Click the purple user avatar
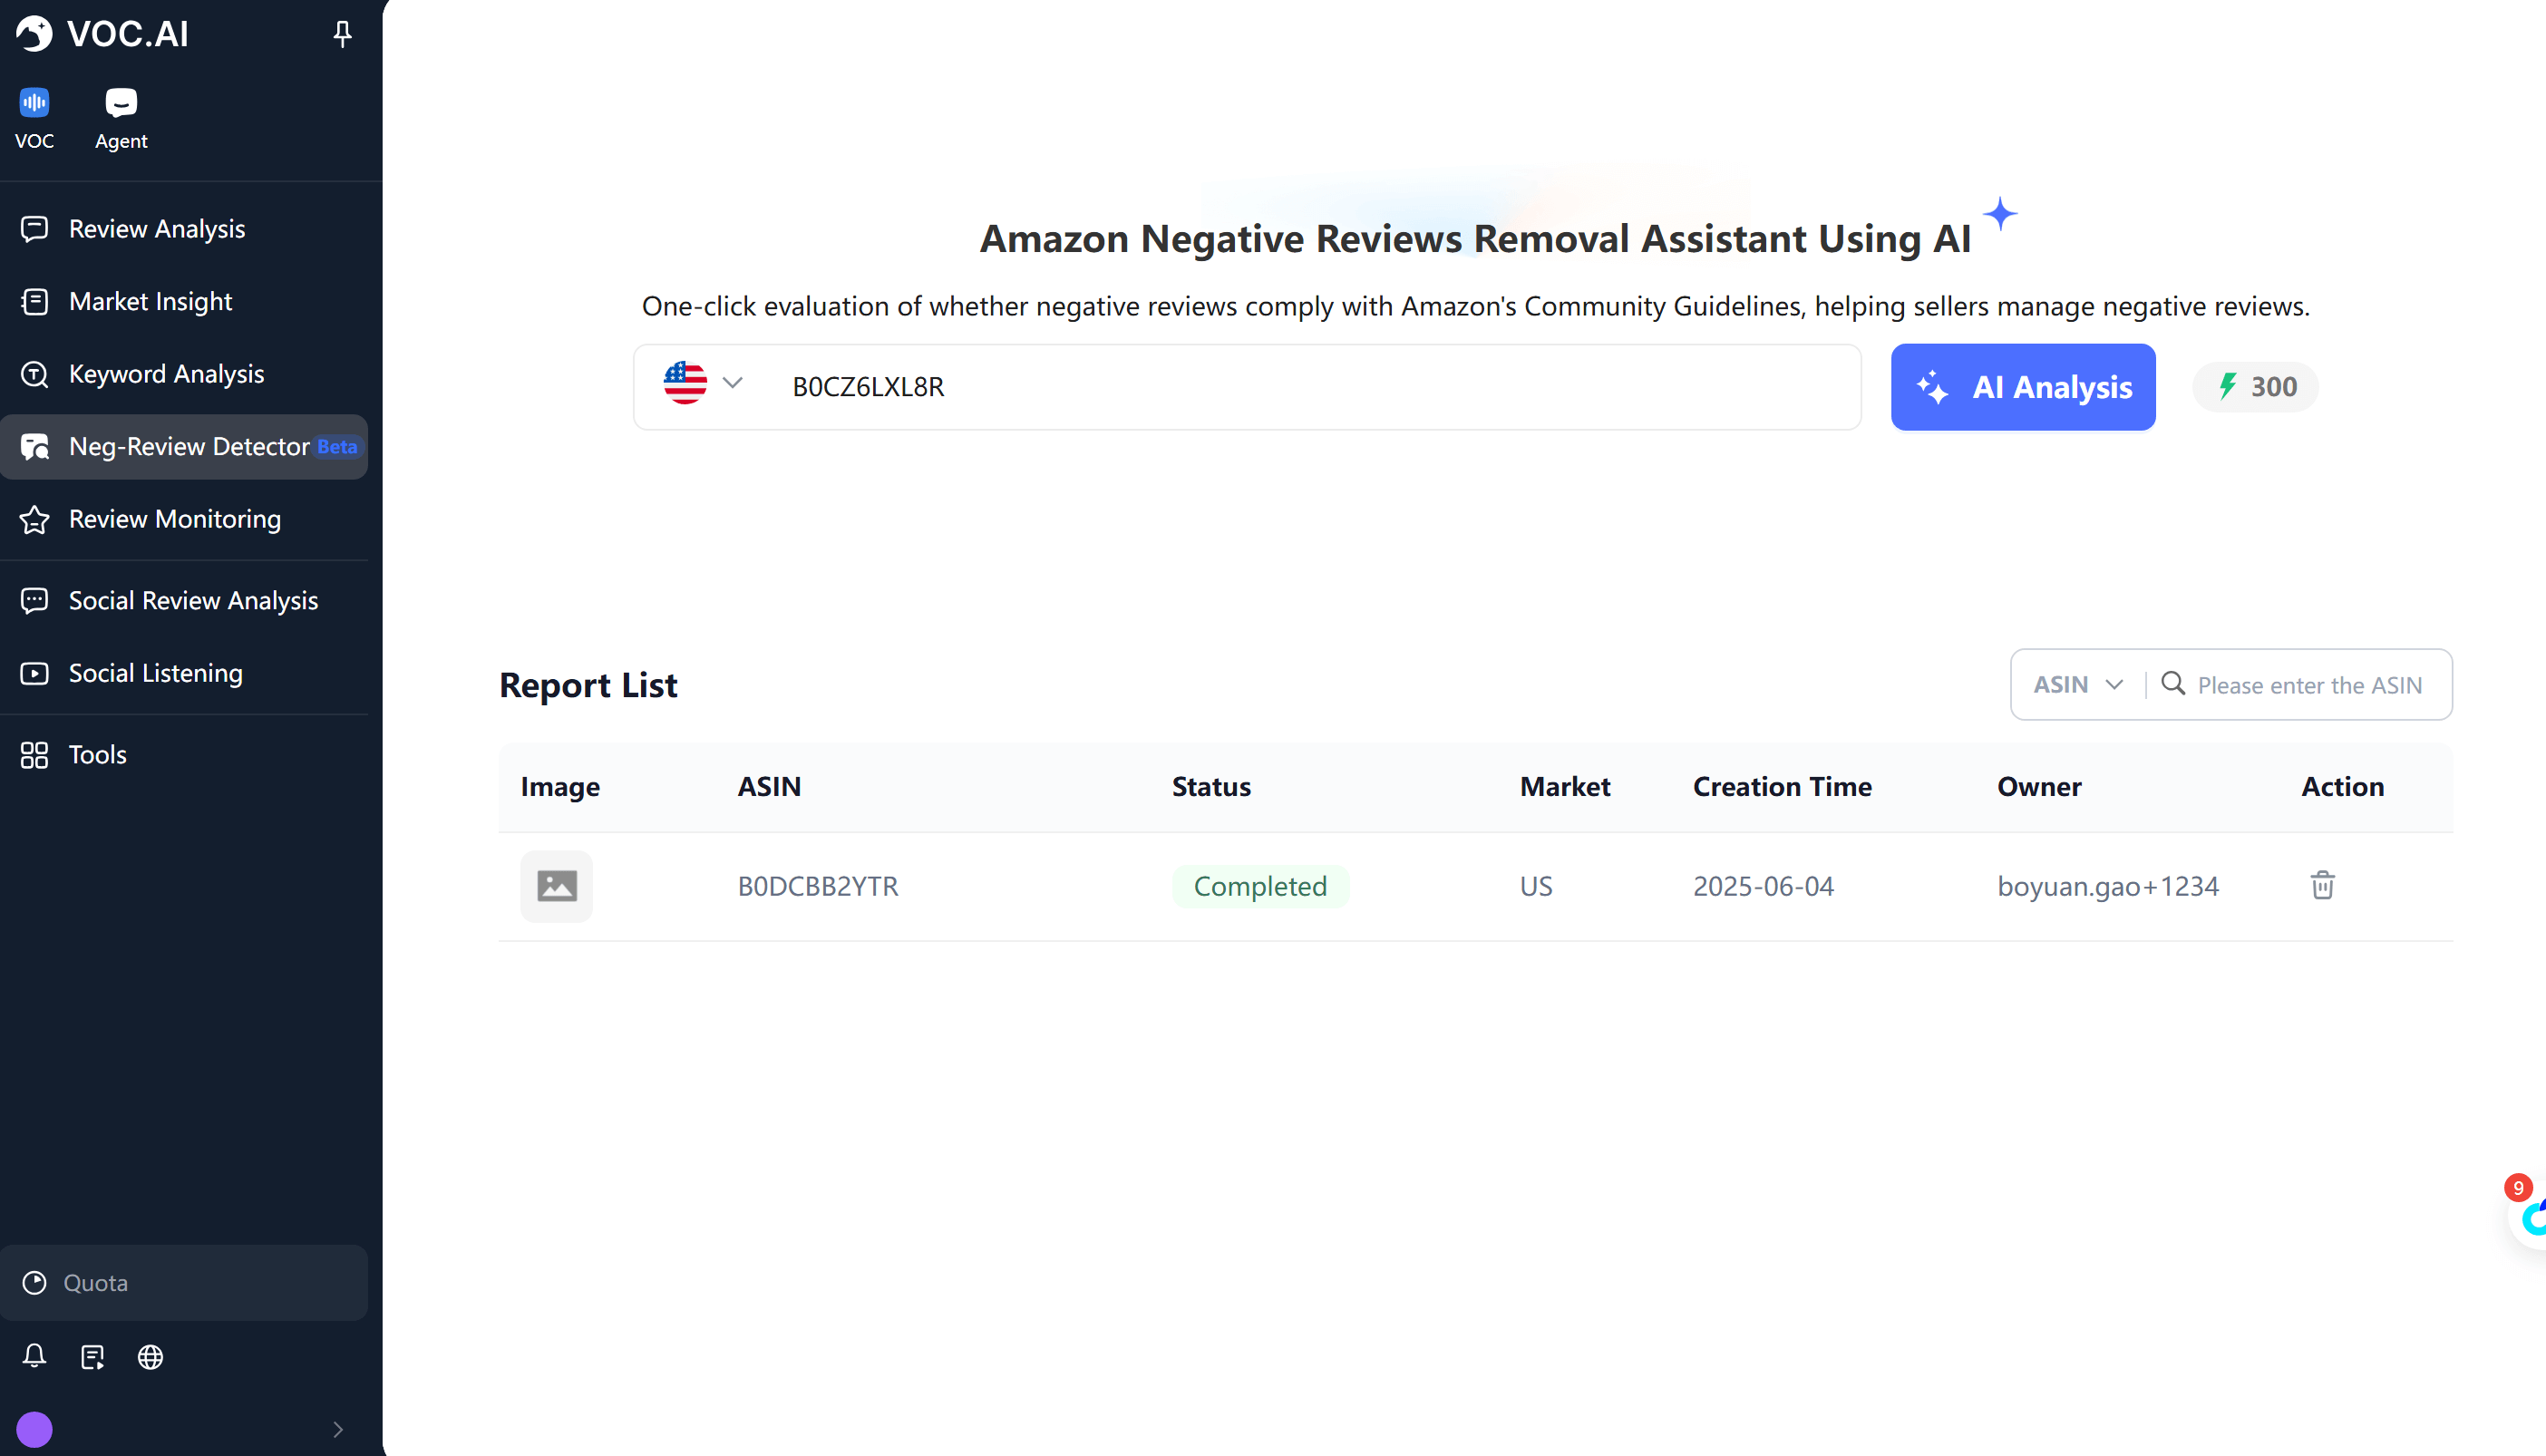The image size is (2546, 1456). click(x=34, y=1429)
